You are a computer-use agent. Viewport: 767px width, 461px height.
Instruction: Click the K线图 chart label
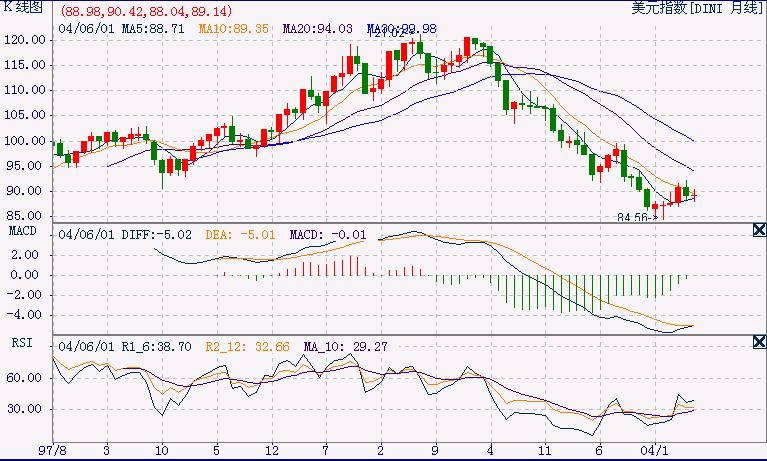[x=23, y=7]
